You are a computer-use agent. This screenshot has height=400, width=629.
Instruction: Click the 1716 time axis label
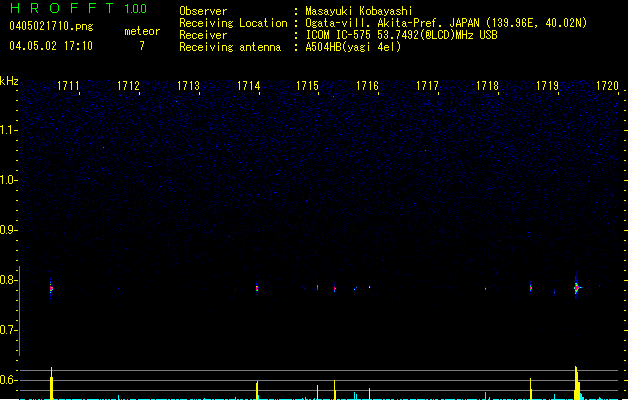click(x=367, y=86)
